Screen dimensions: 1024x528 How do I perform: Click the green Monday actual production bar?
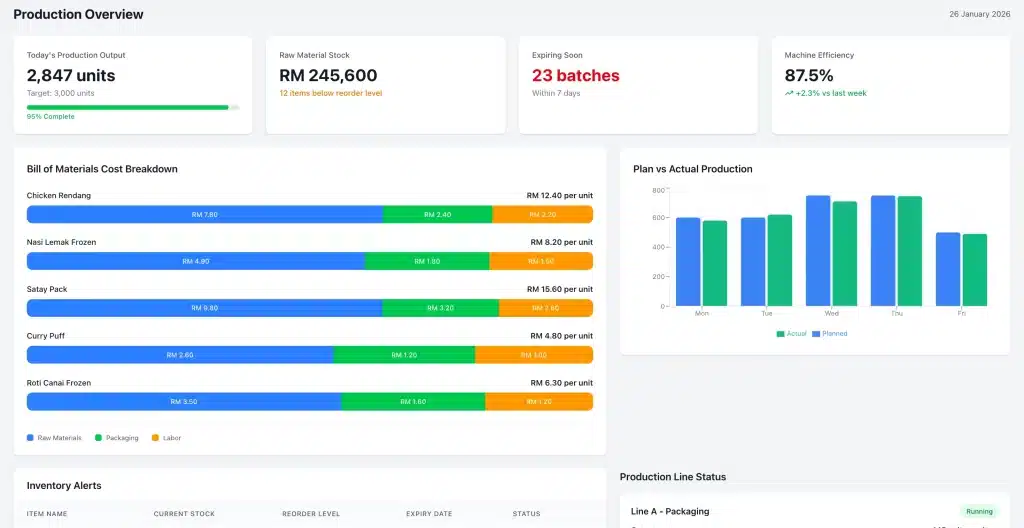(714, 263)
